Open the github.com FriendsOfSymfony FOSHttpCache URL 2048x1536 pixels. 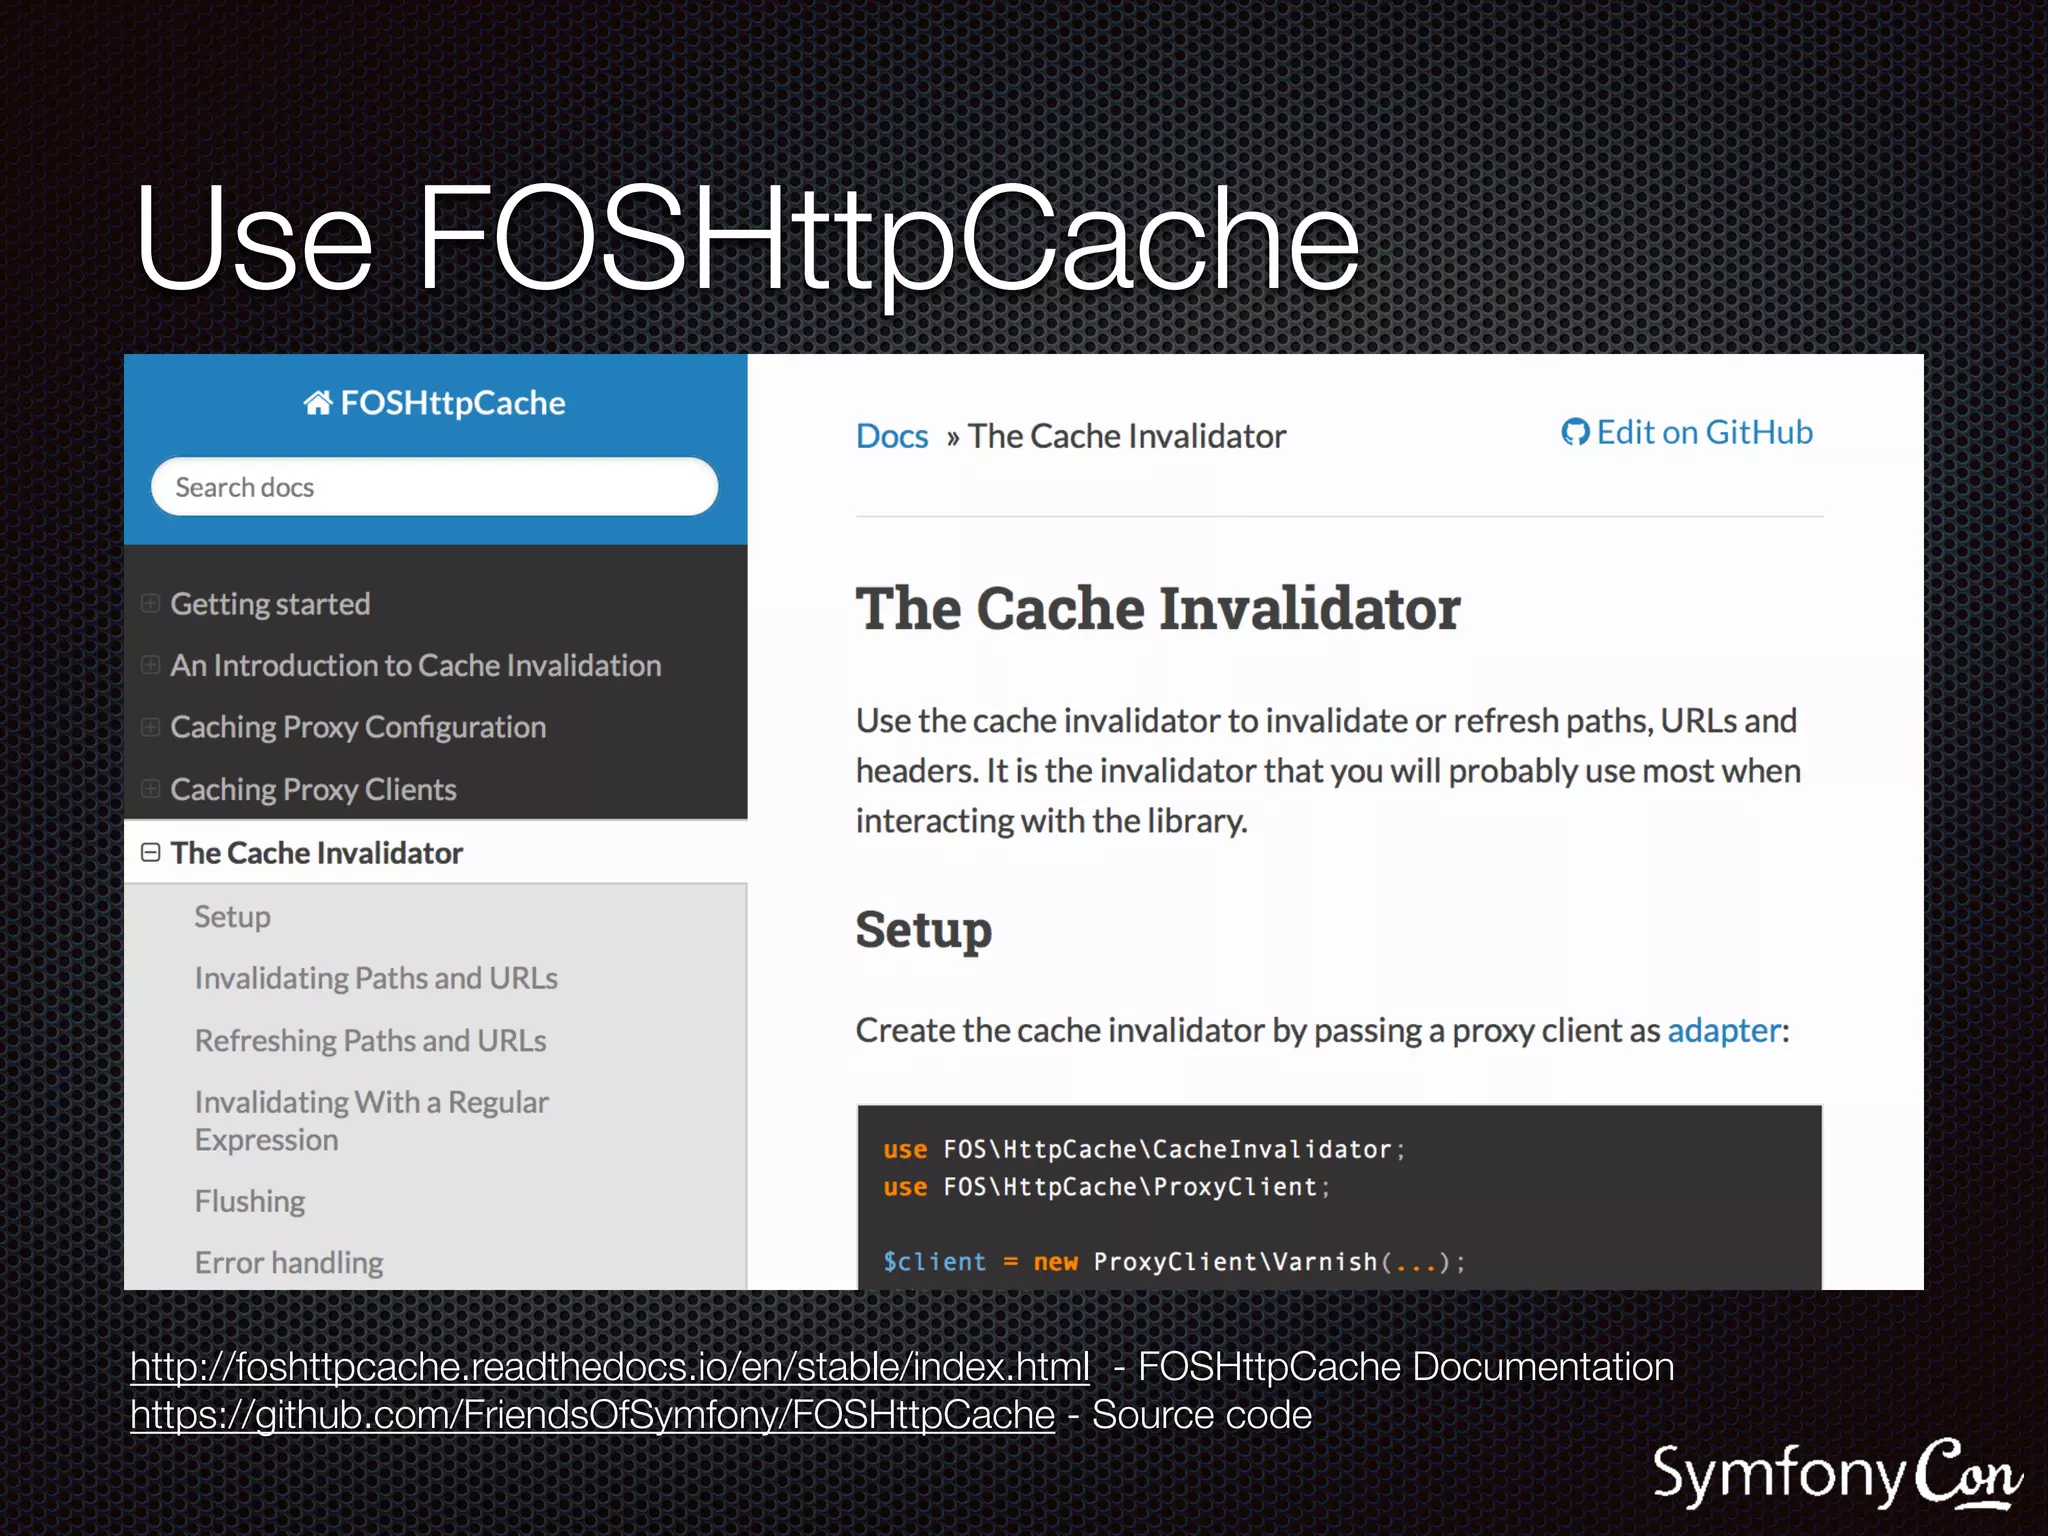click(x=593, y=1415)
